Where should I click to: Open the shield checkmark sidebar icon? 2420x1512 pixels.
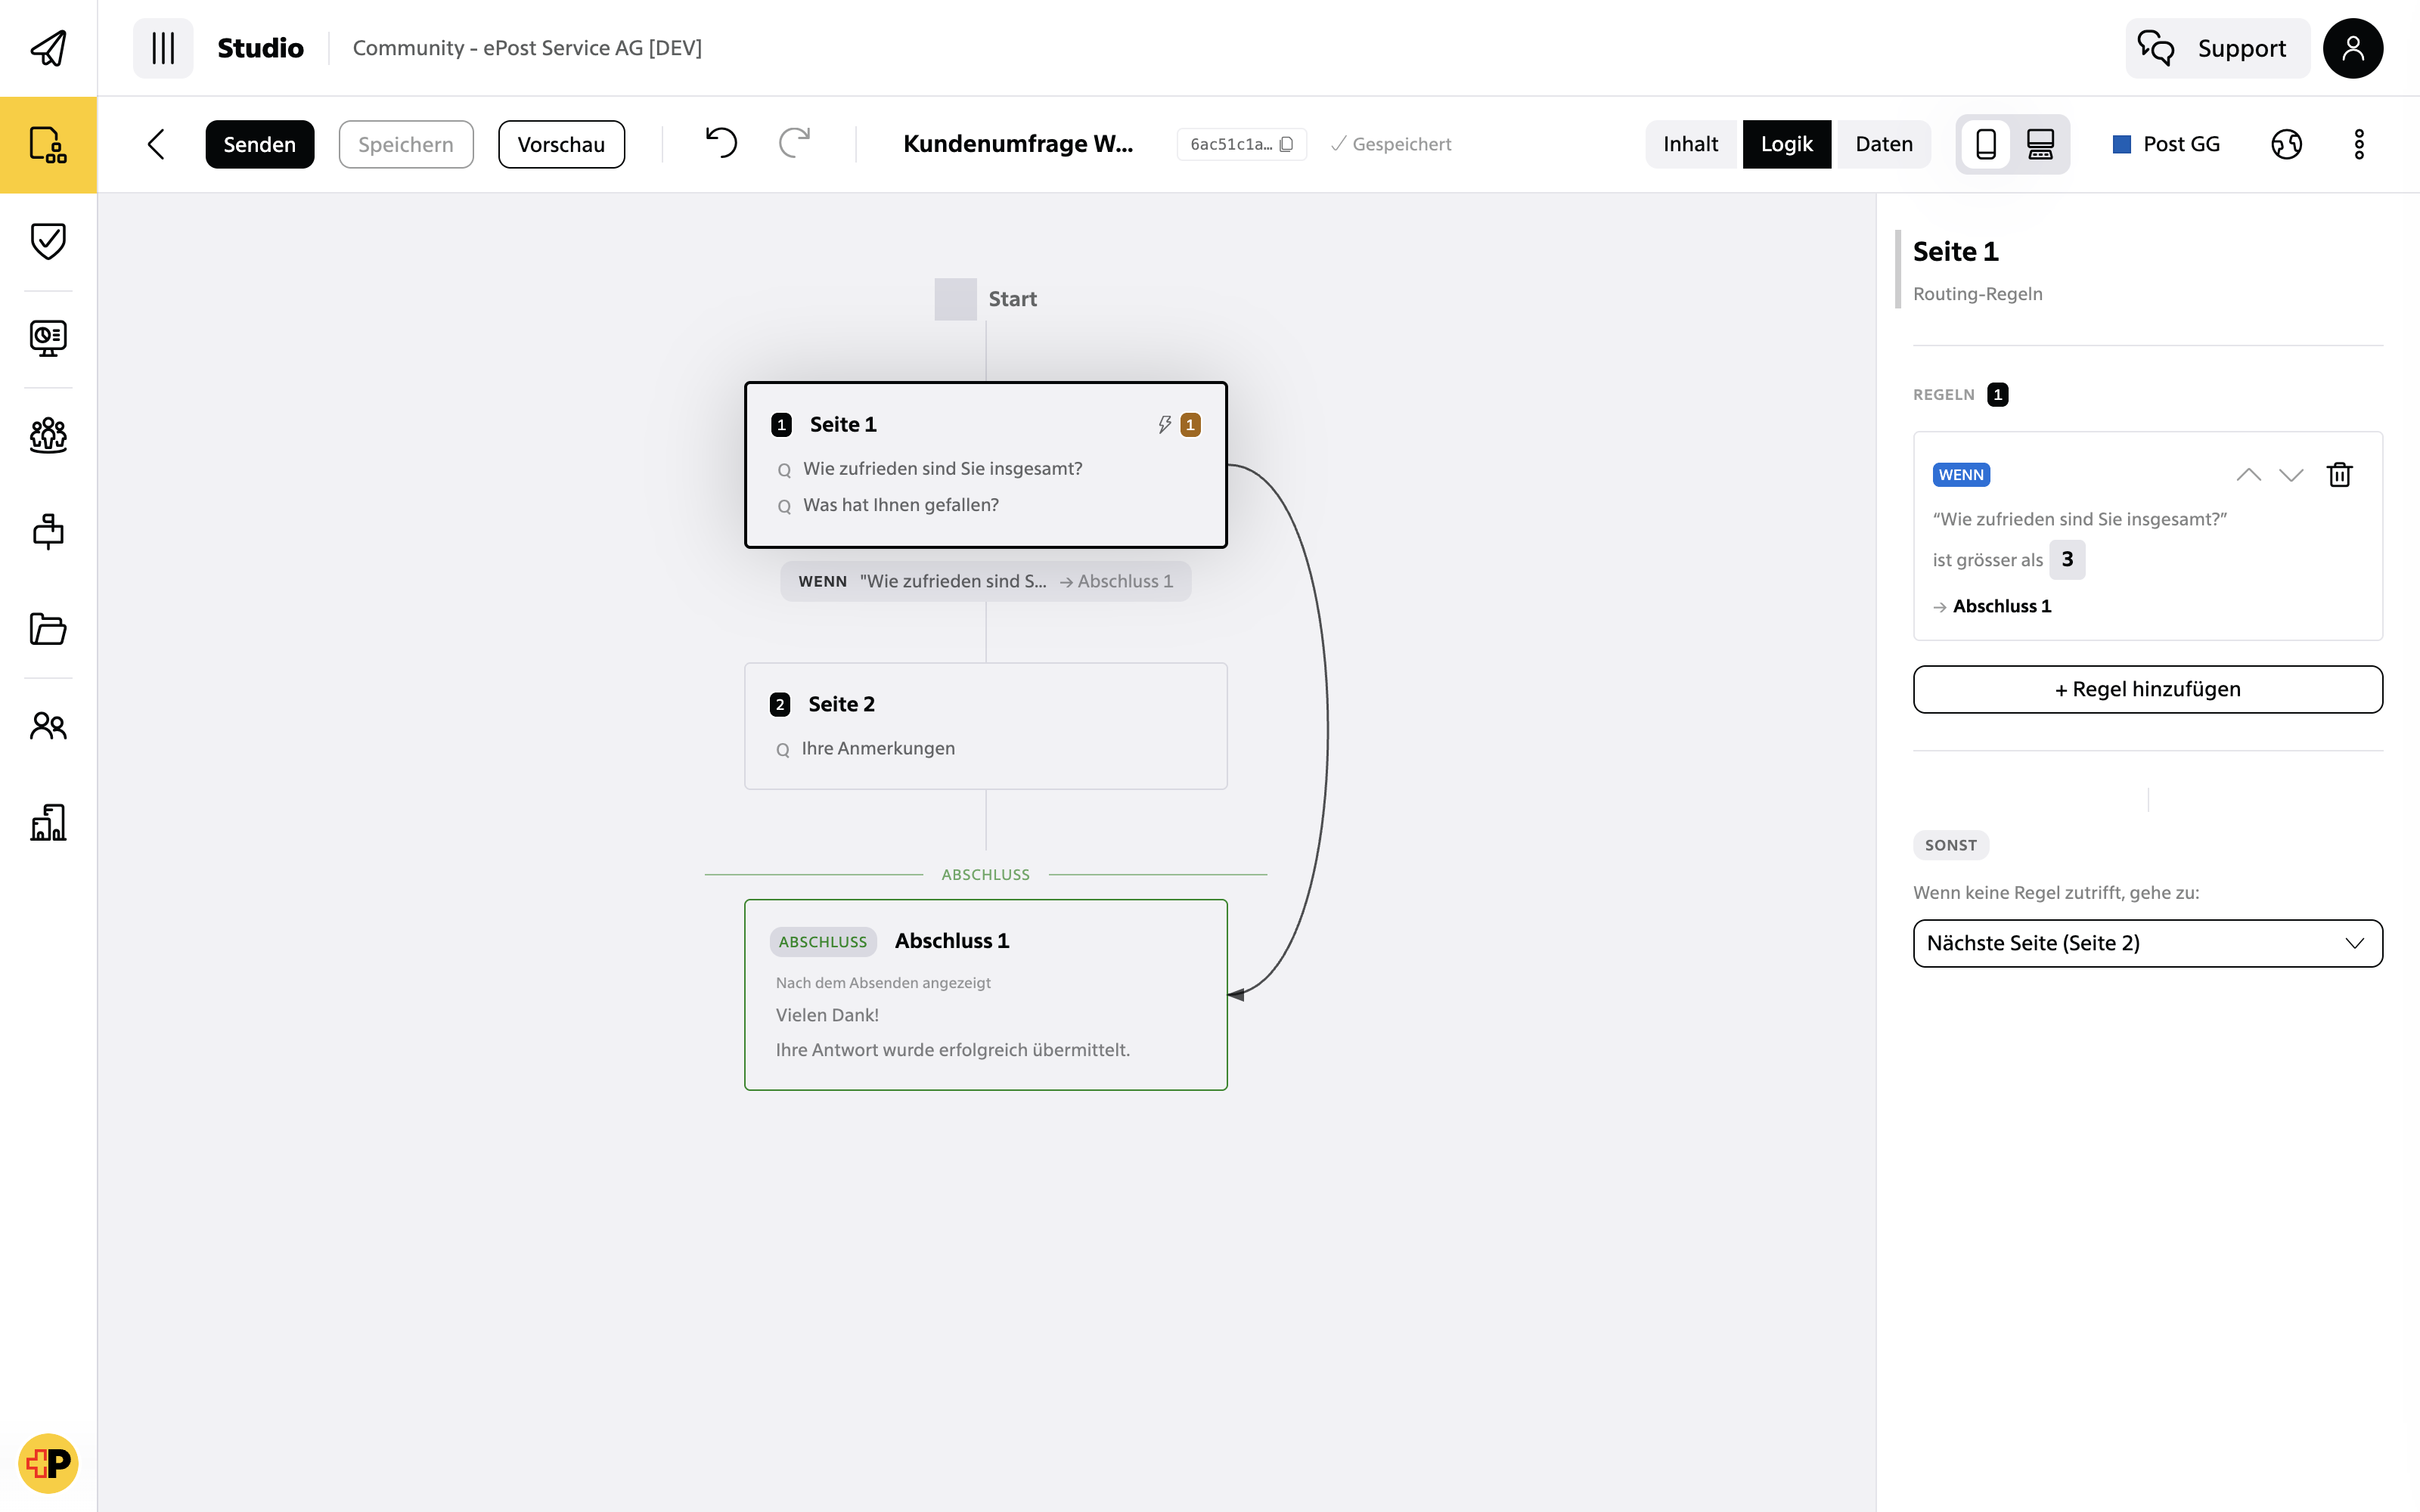click(48, 241)
